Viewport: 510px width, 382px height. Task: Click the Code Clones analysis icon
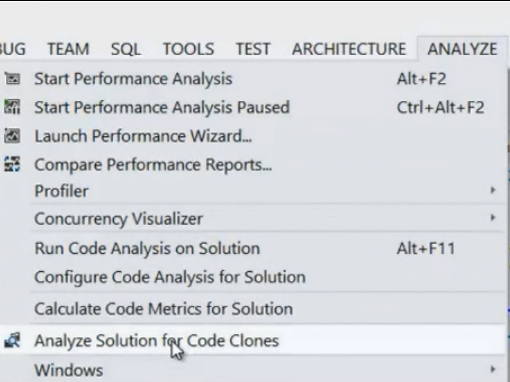[x=12, y=341]
